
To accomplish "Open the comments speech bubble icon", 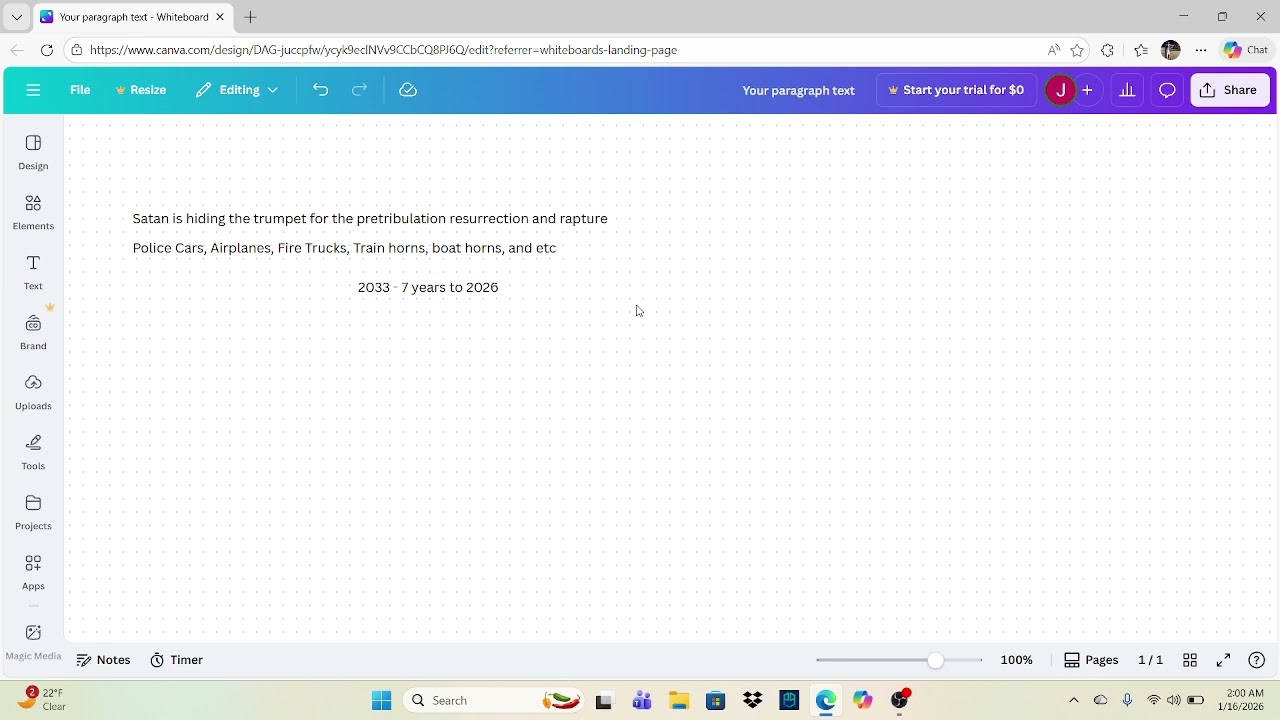I will tap(1167, 90).
